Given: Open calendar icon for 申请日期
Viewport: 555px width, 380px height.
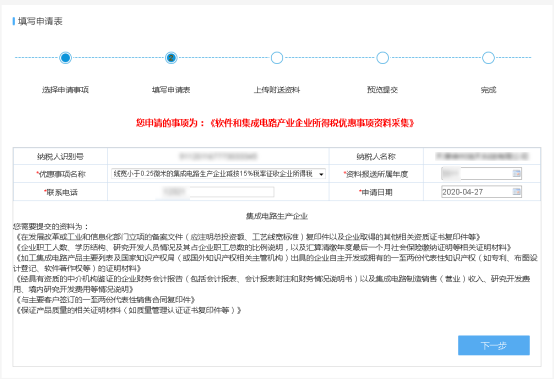Looking at the screenshot, I should point(517,192).
